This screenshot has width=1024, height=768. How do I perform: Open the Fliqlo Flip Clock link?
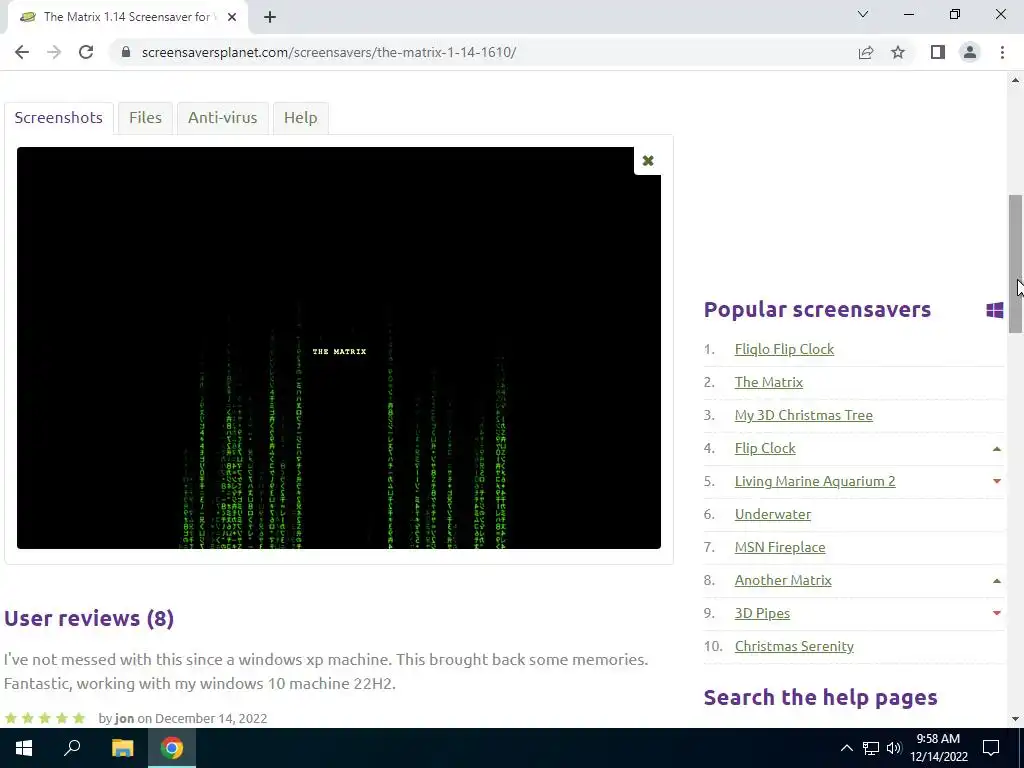pyautogui.click(x=784, y=349)
